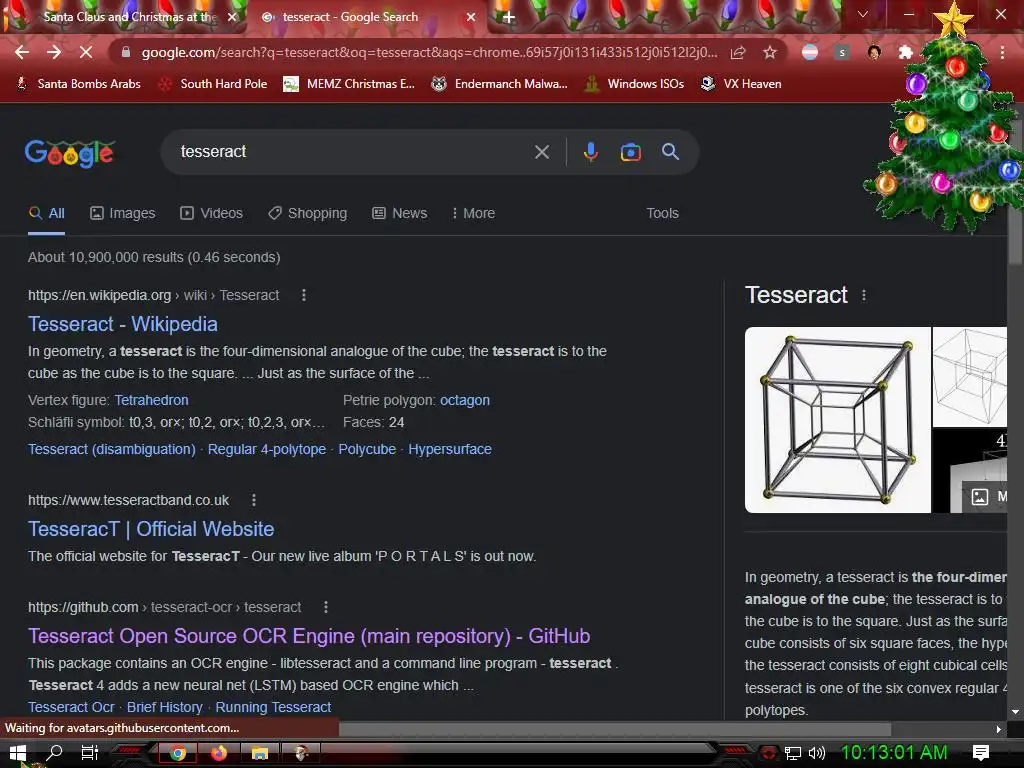Open the notification center icon

click(x=981, y=753)
